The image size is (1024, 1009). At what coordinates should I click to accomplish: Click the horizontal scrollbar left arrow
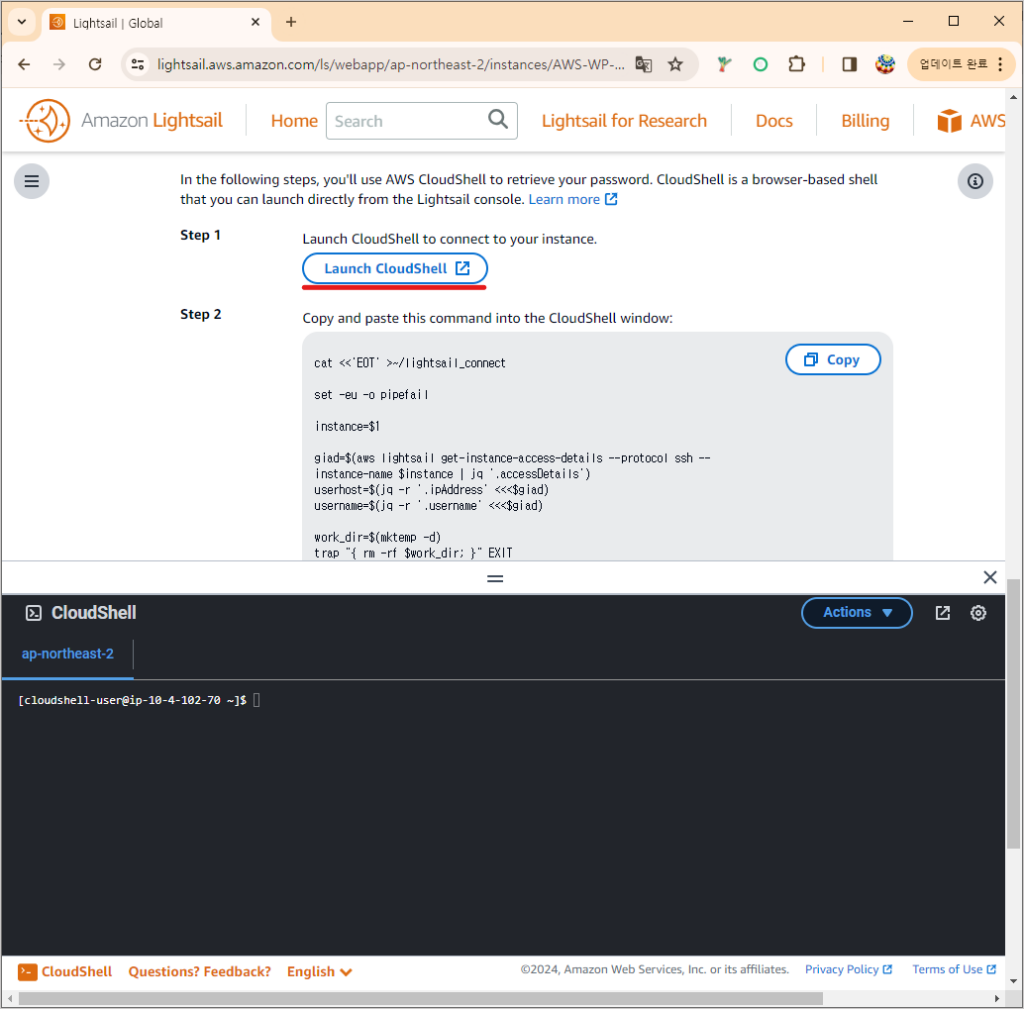(x=10, y=999)
